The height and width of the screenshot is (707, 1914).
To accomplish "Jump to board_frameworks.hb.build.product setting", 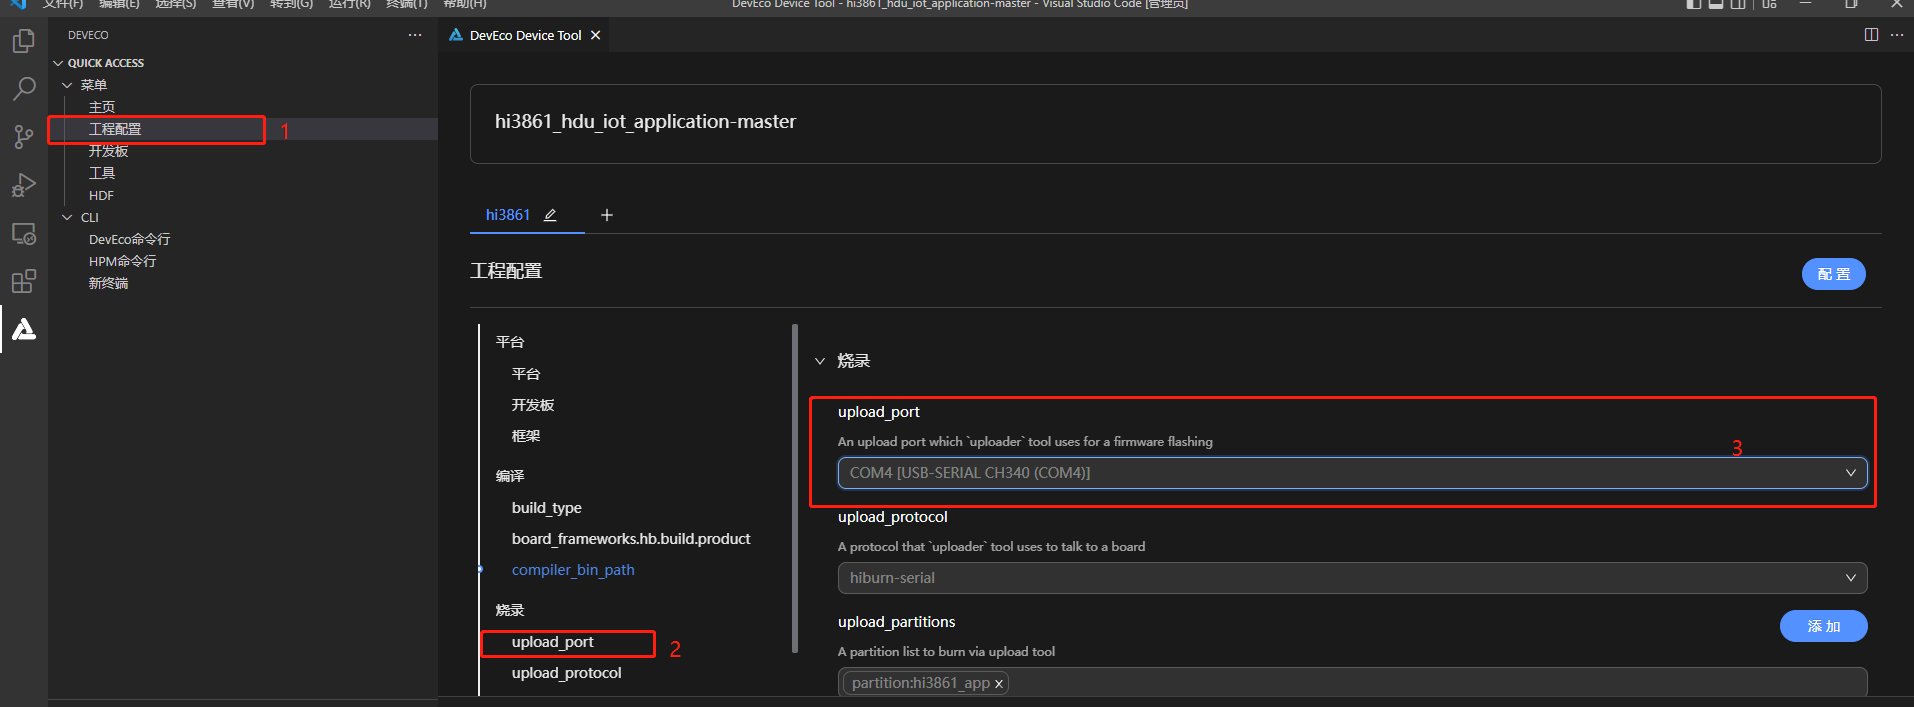I will point(631,539).
